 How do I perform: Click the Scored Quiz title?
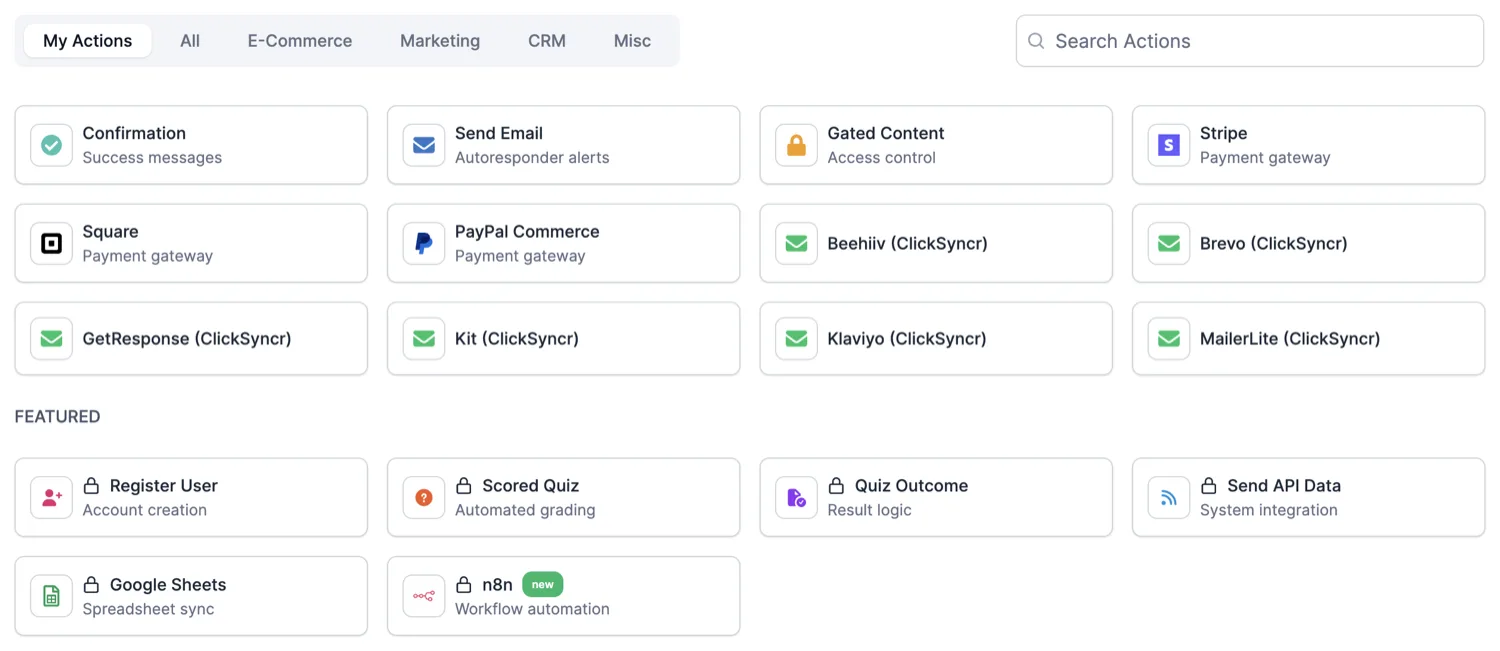click(531, 485)
